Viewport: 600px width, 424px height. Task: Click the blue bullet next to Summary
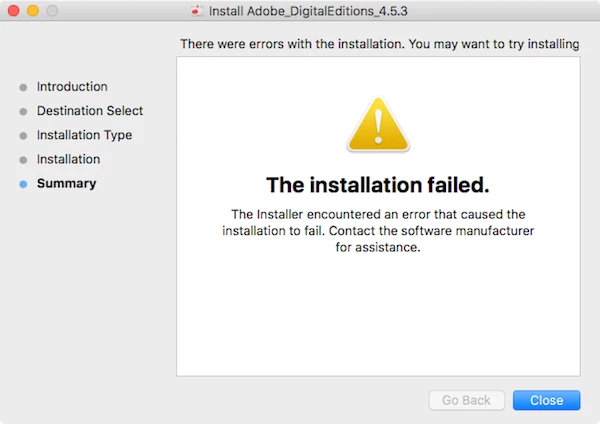pos(23,184)
